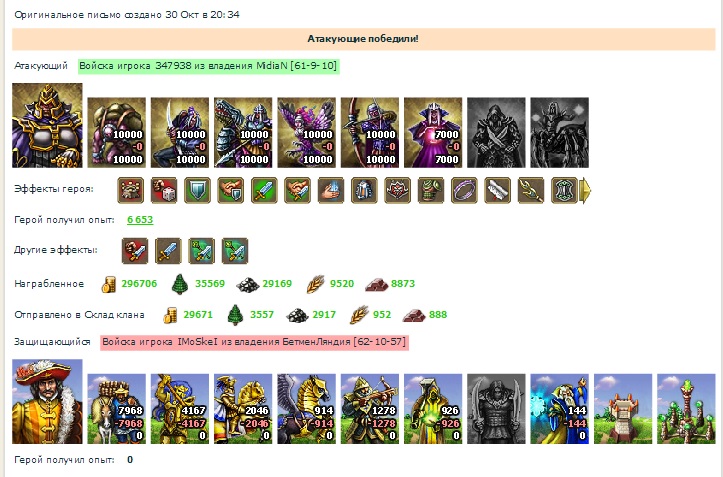723x477 pixels.
Task: Select the golden staff hero effect icon
Action: pyautogui.click(x=531, y=190)
